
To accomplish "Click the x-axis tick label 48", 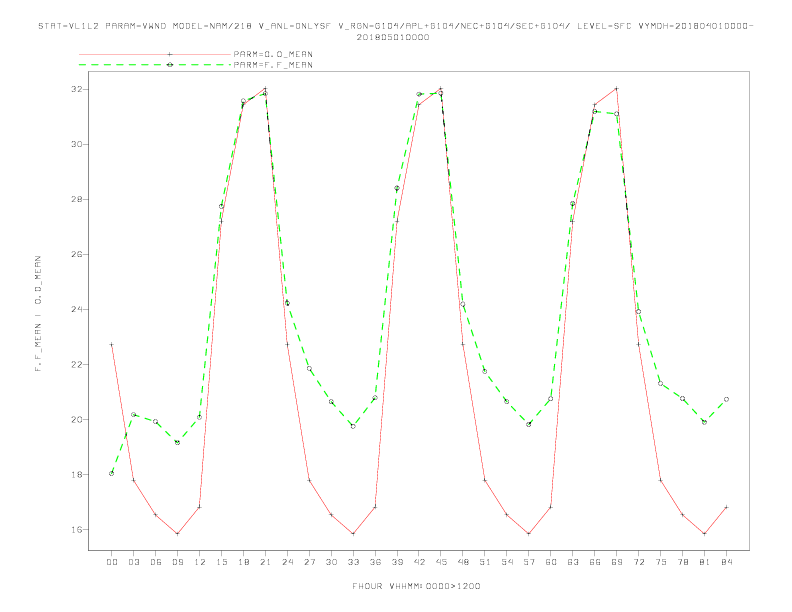I will tap(463, 562).
